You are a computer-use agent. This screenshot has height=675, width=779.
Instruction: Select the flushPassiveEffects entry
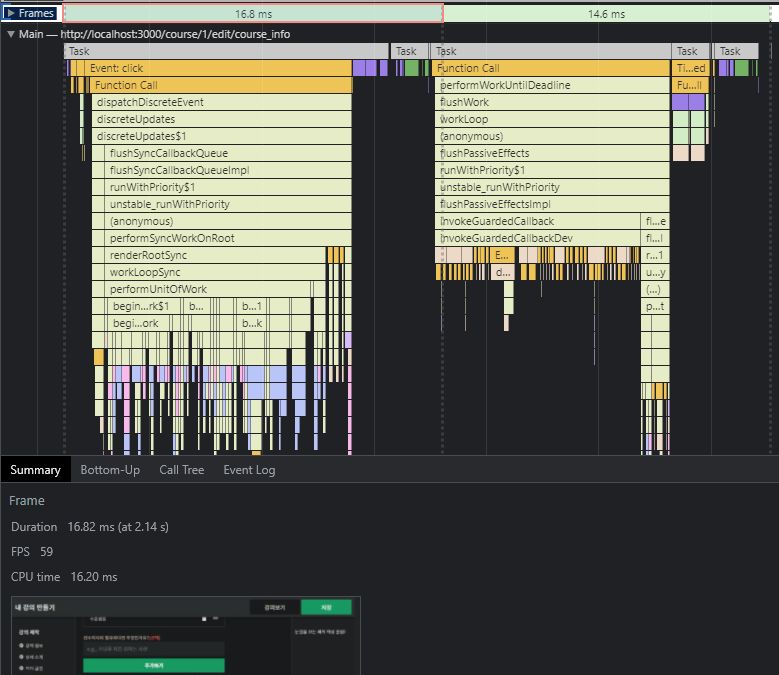552,153
